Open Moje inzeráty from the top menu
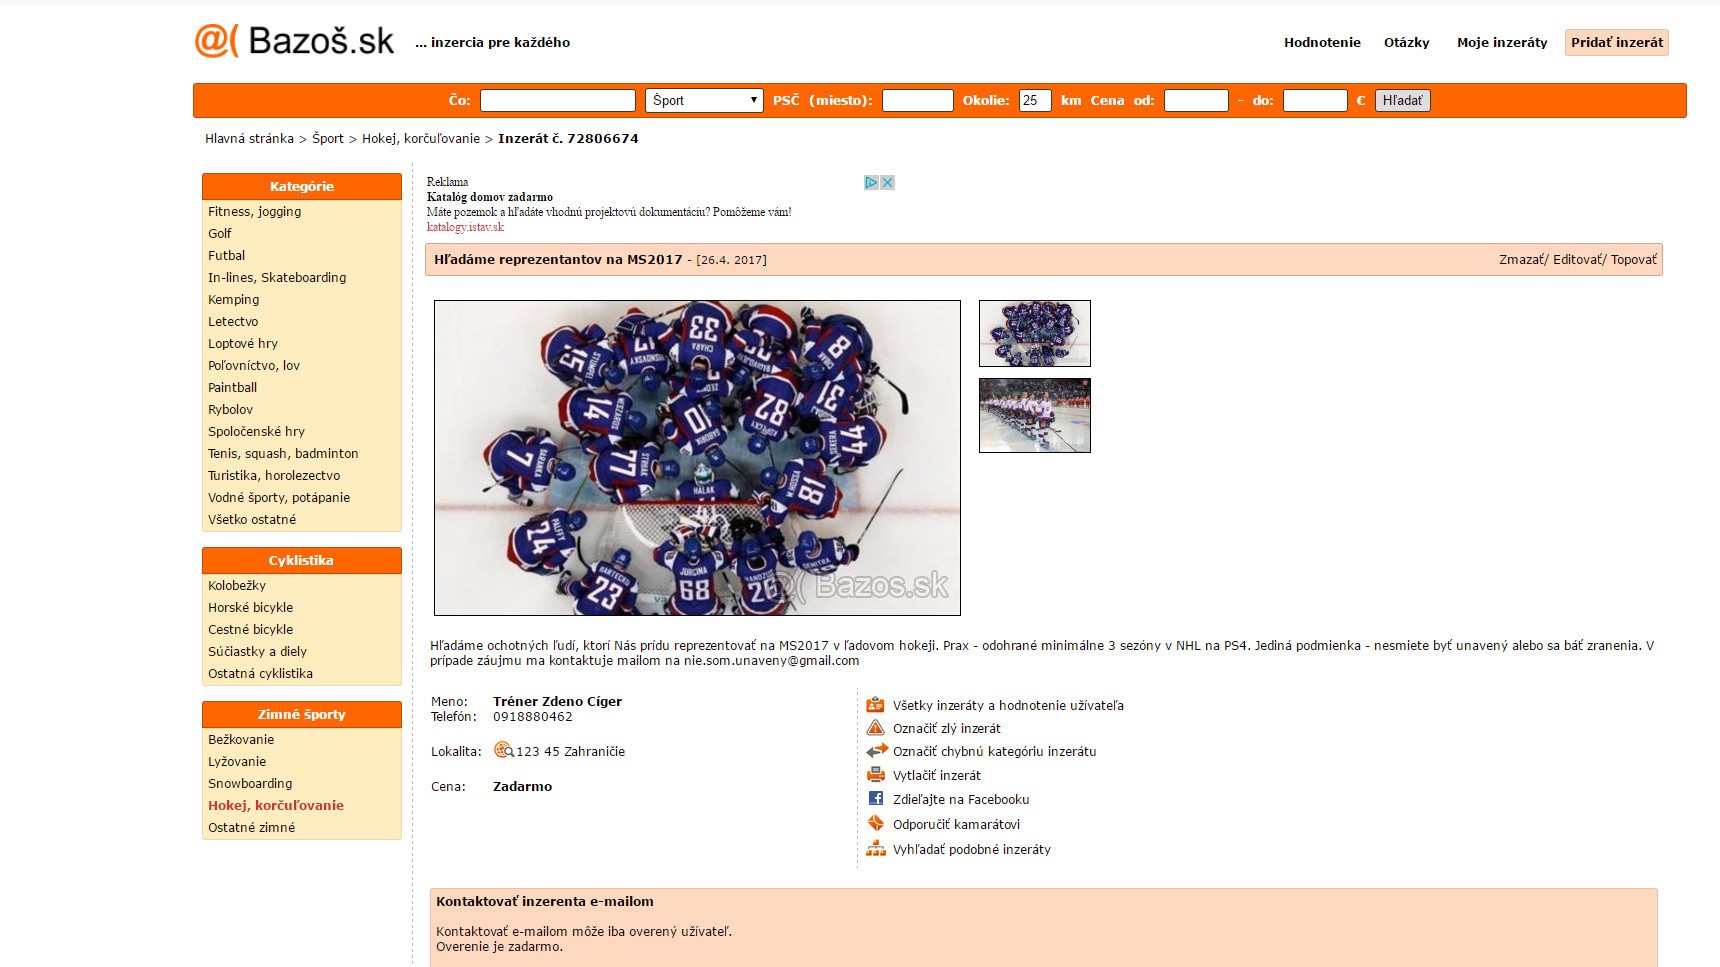This screenshot has height=967, width=1720. pos(1501,42)
